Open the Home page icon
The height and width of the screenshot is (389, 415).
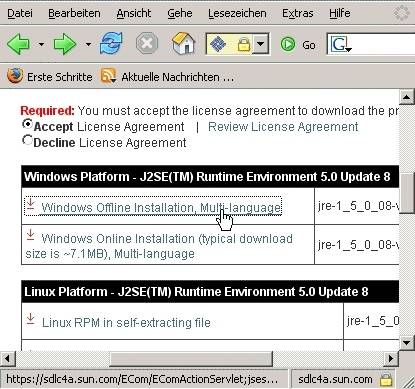(183, 43)
